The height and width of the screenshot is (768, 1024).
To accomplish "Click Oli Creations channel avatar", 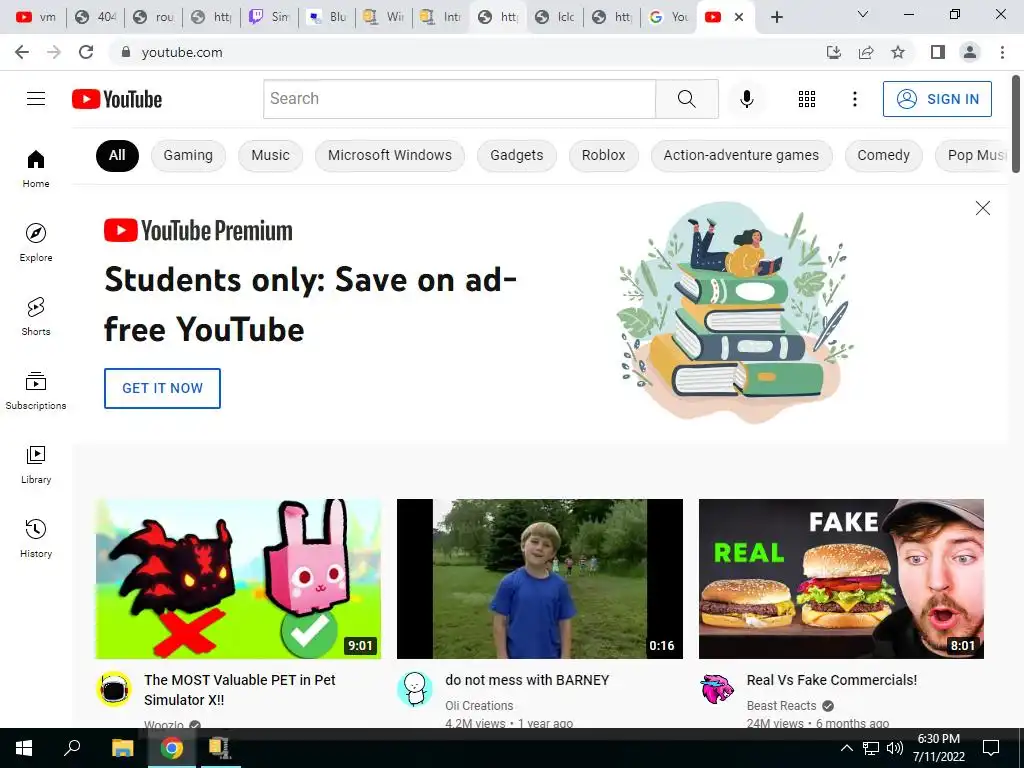I will 415,688.
